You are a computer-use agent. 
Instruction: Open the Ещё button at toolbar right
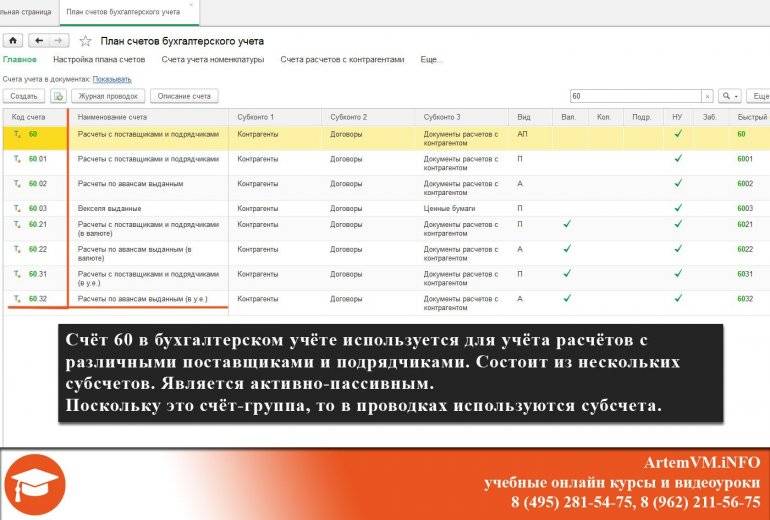click(x=758, y=96)
